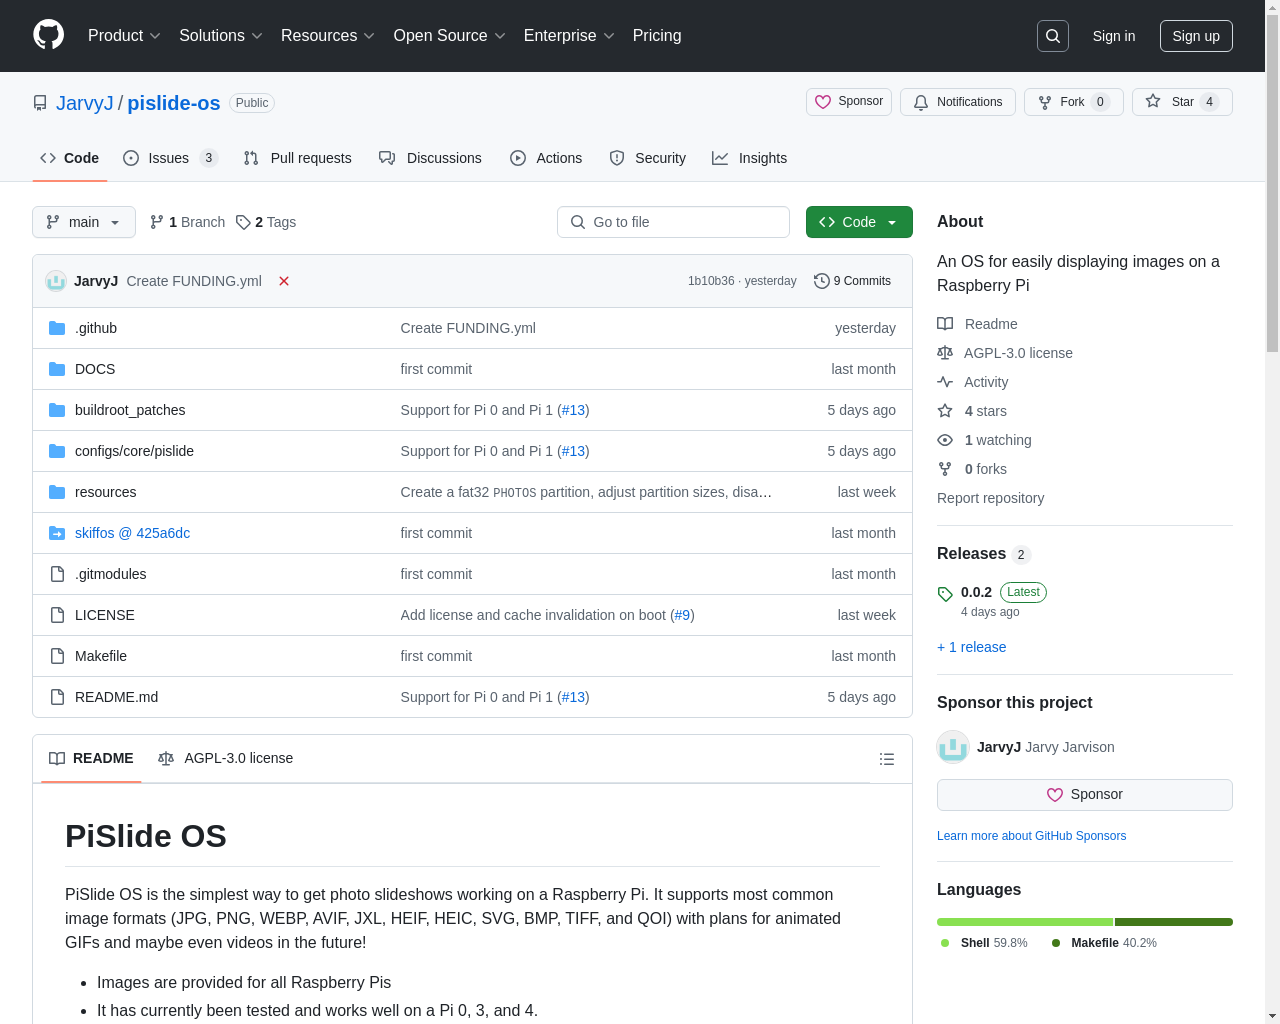
Task: Click the repository icon beside JarvyJ
Action: coord(40,103)
